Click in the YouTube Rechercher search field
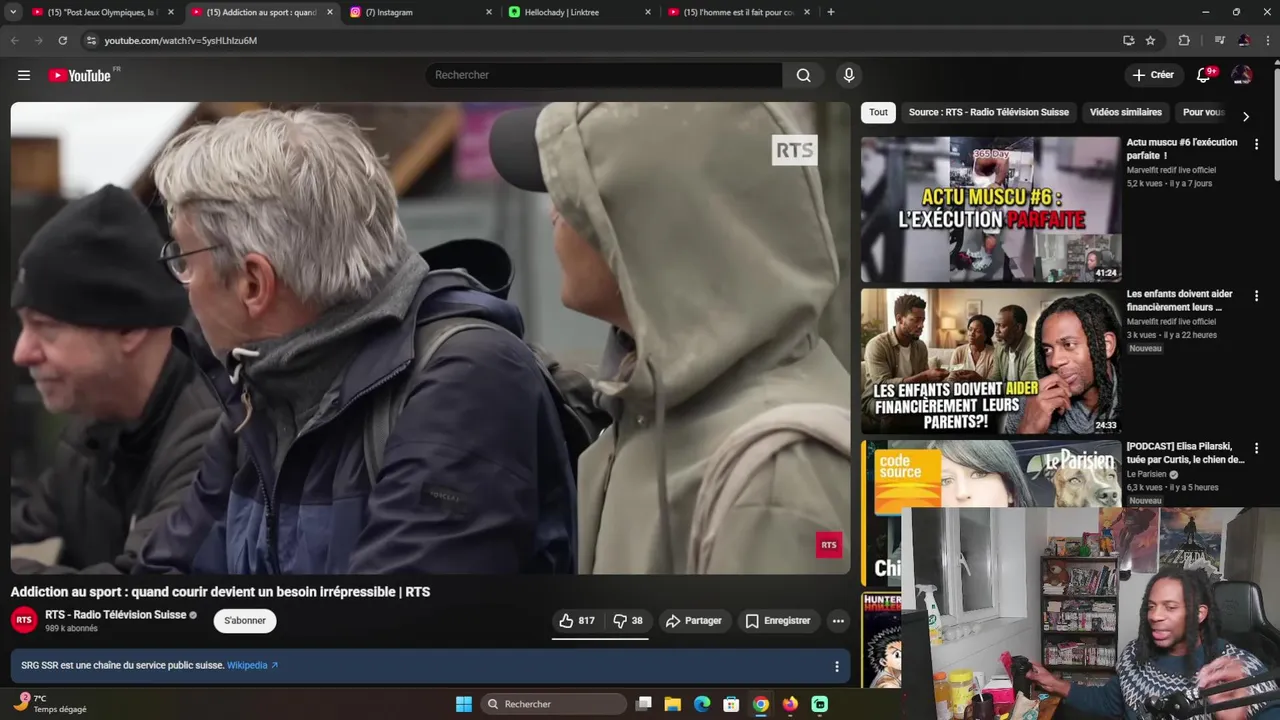 coord(603,75)
